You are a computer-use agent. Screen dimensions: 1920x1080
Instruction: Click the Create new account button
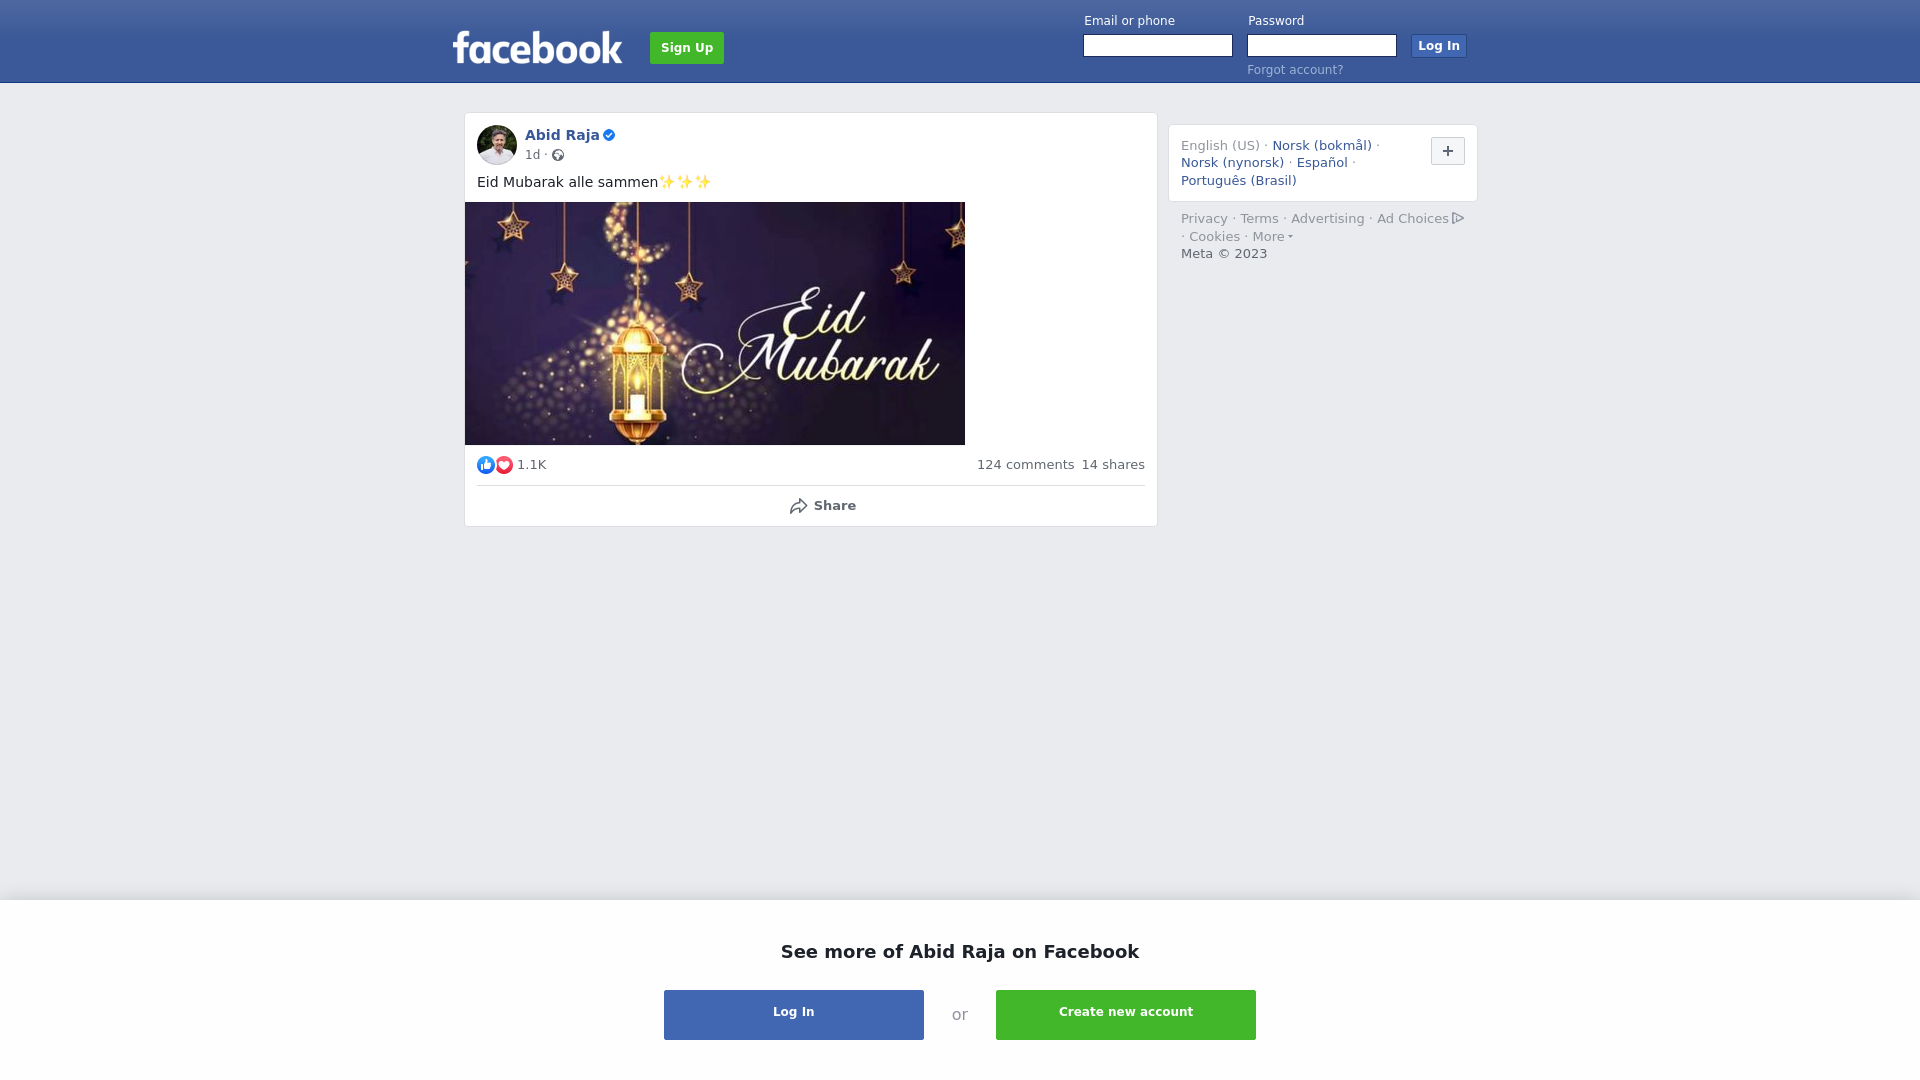1126,1015
